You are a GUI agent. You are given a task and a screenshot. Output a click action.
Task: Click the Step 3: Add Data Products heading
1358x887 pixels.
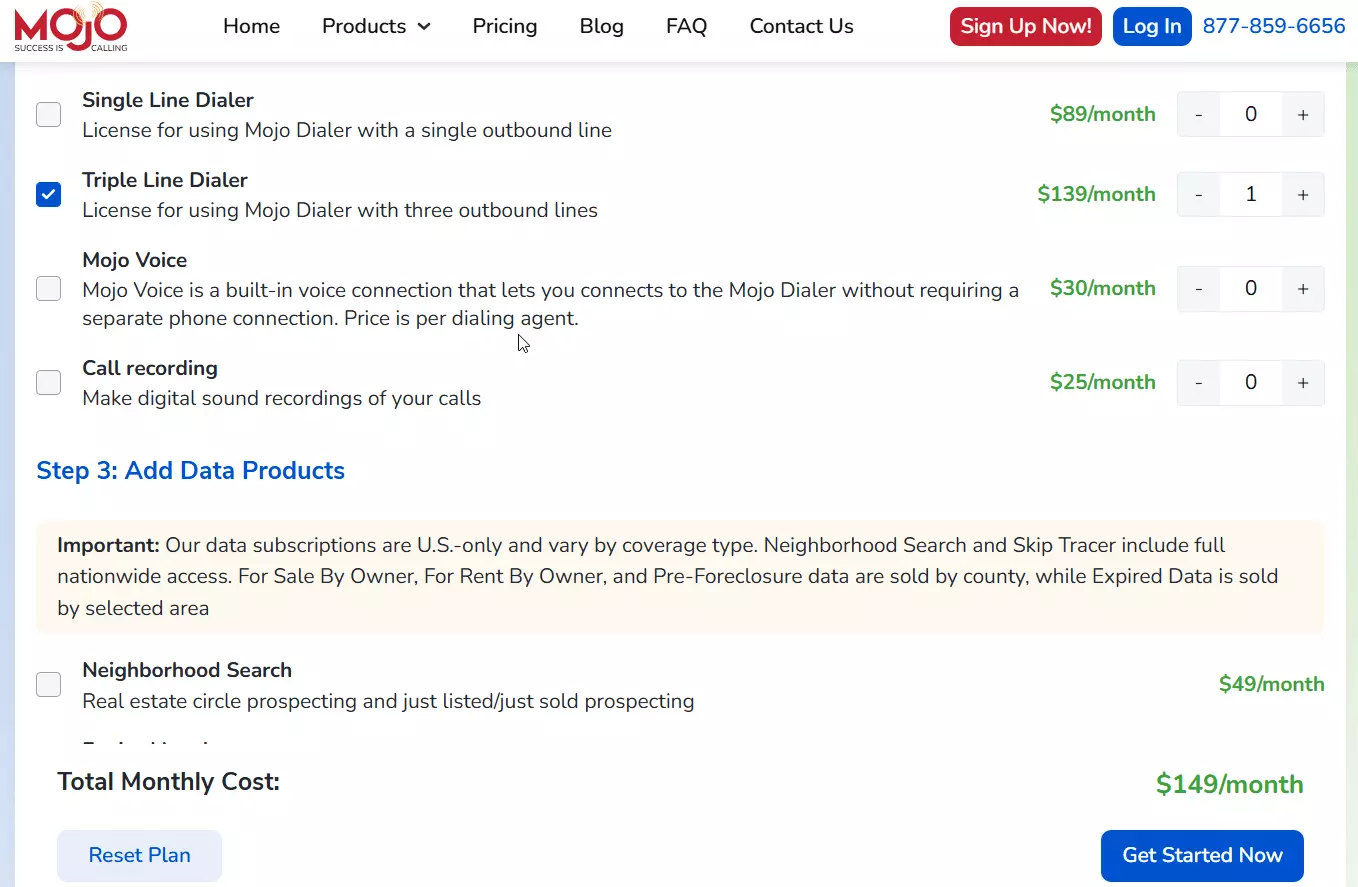coord(191,471)
